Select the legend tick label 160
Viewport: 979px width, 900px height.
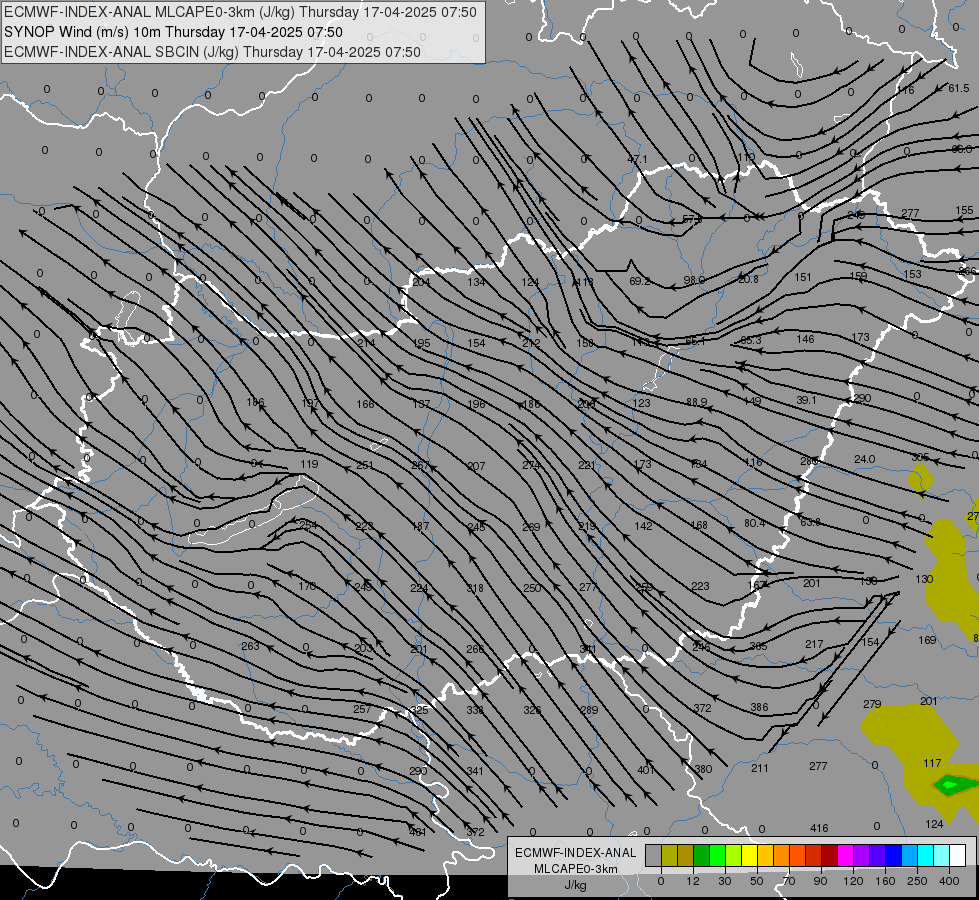click(885, 881)
